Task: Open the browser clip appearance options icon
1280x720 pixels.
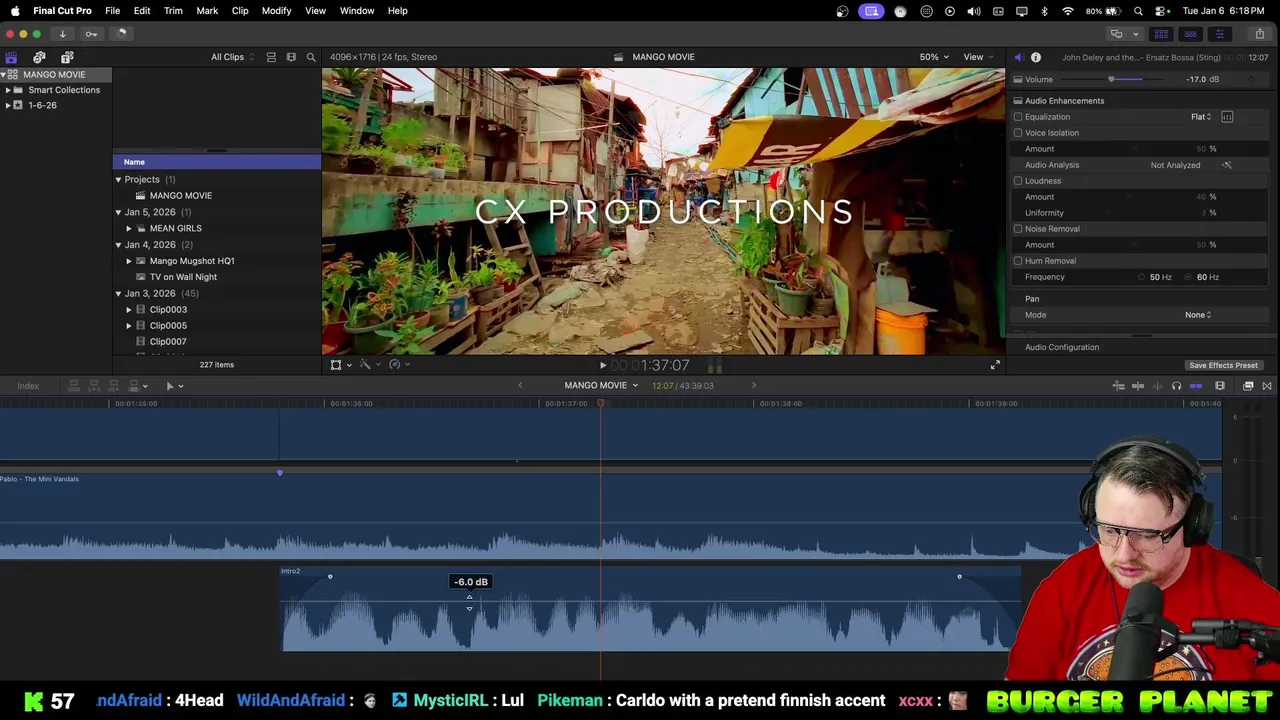Action: (x=291, y=57)
